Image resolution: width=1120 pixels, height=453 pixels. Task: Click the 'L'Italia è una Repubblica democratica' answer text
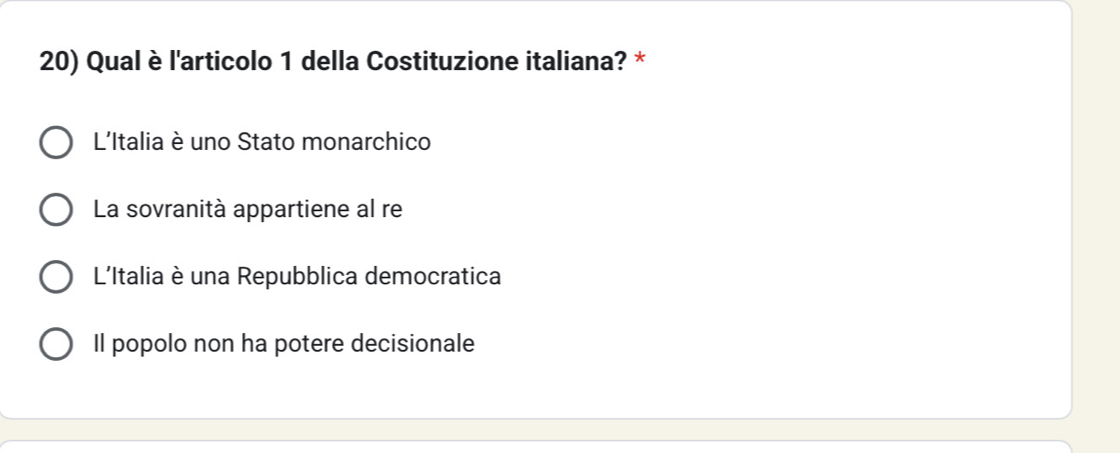point(297,277)
